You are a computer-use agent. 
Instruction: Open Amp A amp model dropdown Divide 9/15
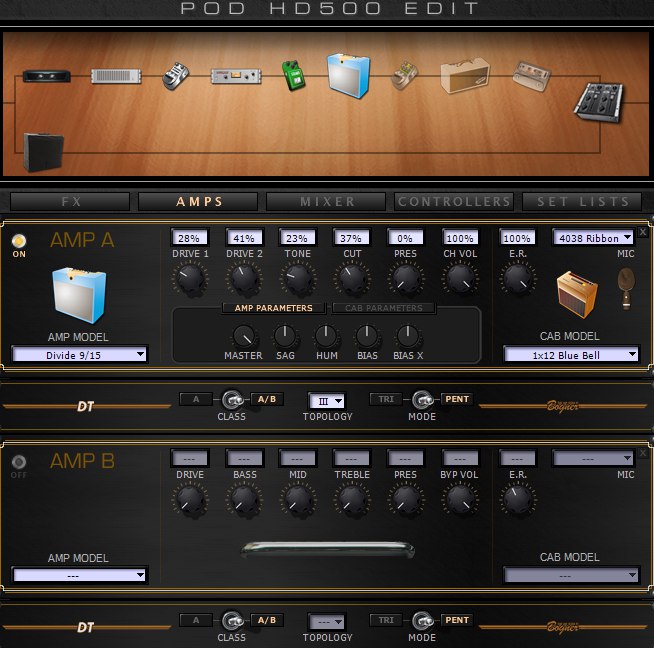coord(79,355)
